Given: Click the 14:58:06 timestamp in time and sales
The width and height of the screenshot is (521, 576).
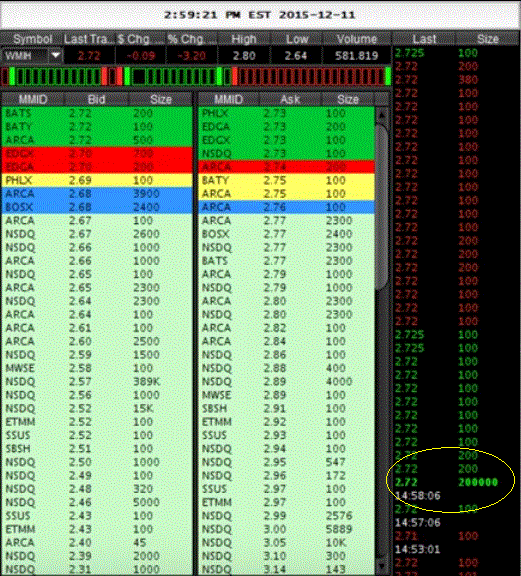Looking at the screenshot, I should coord(418,496).
